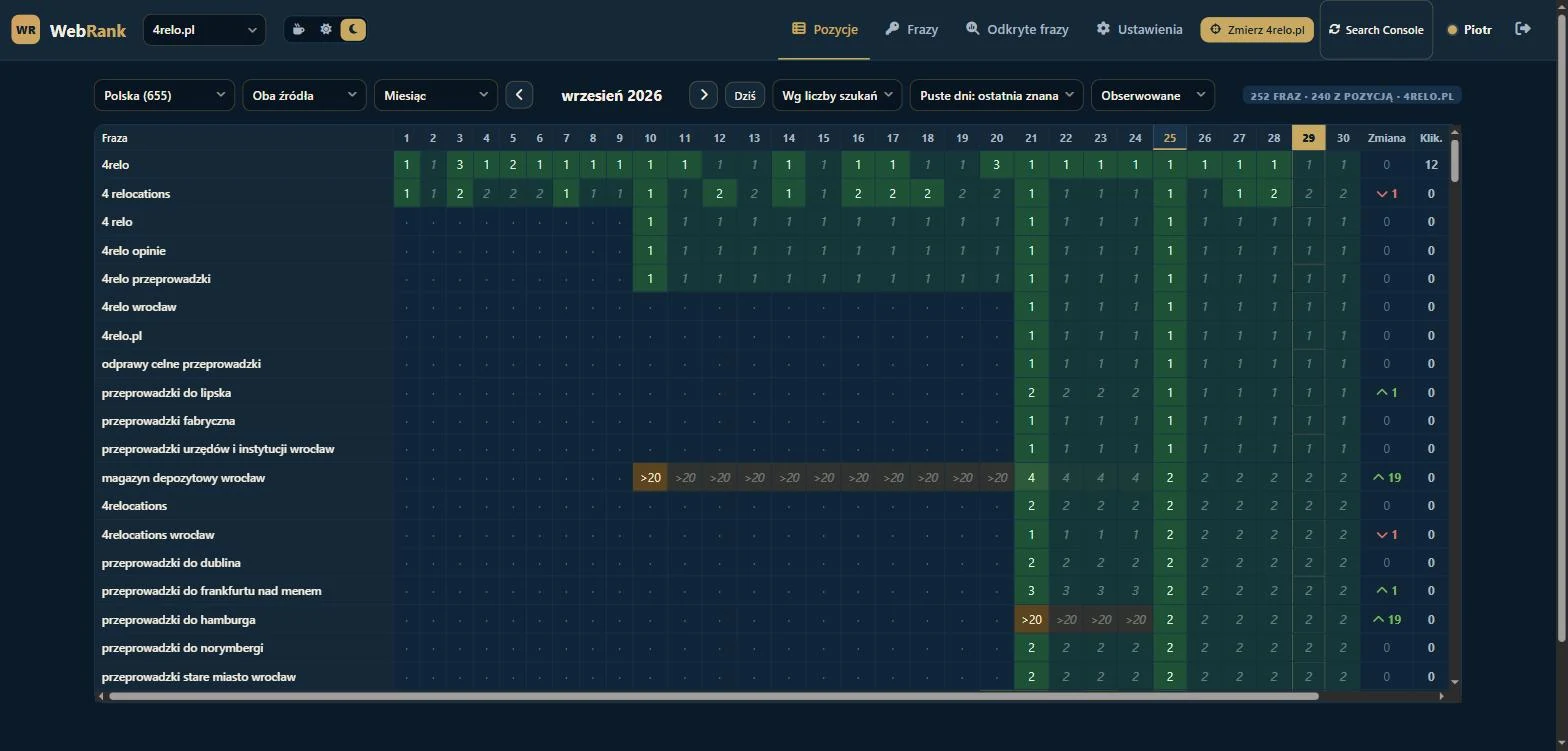This screenshot has height=751, width=1568.
Task: Expand the Puste dni: ostatnia znana dropdown
Action: coord(996,95)
